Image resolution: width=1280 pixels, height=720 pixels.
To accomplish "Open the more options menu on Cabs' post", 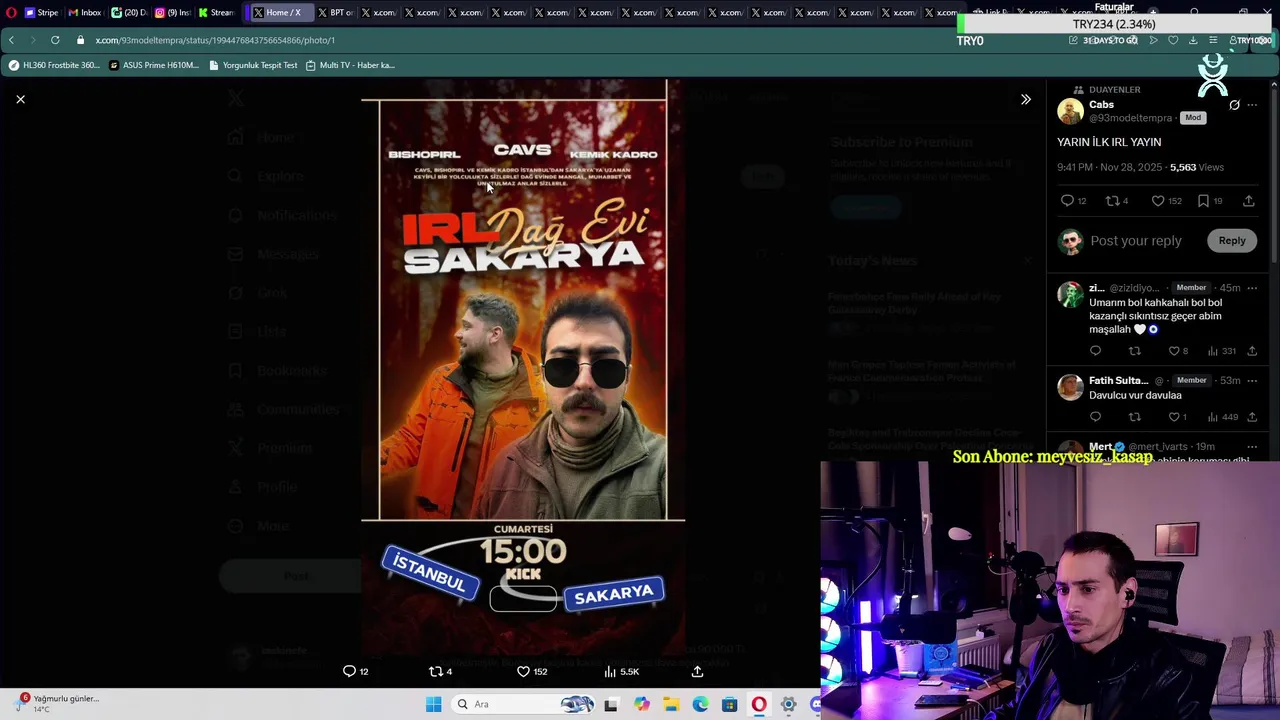I will (1252, 105).
